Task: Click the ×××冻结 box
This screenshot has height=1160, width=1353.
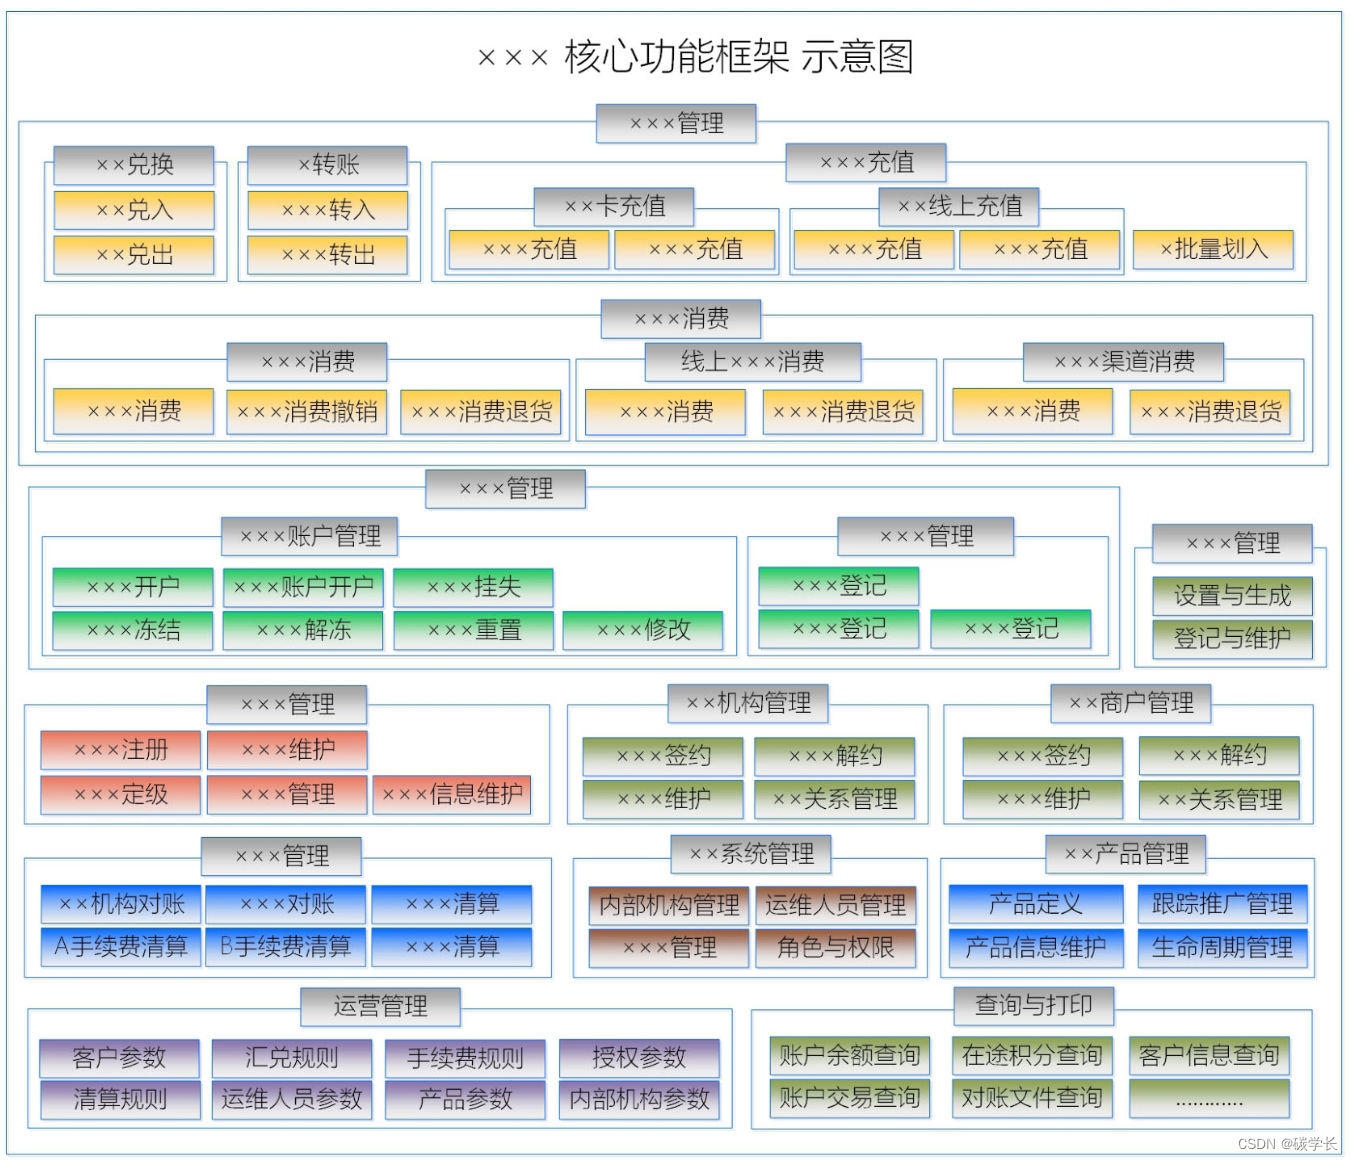Action: (x=133, y=631)
